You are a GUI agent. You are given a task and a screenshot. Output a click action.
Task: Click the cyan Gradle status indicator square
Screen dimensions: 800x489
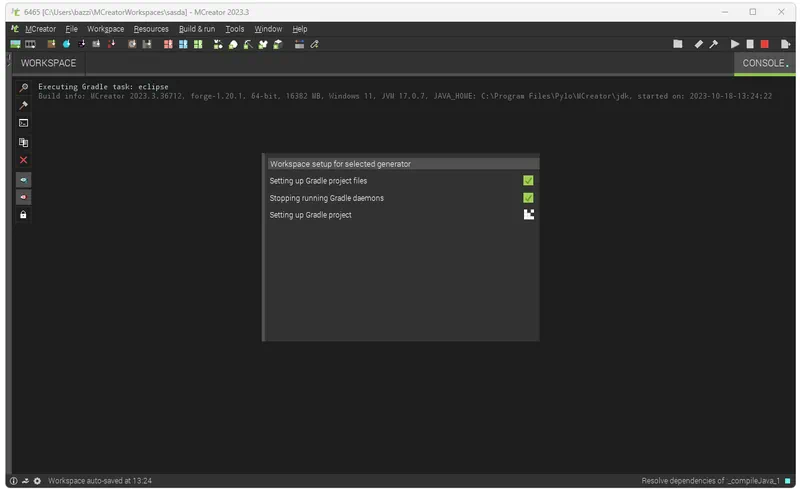(x=788, y=481)
